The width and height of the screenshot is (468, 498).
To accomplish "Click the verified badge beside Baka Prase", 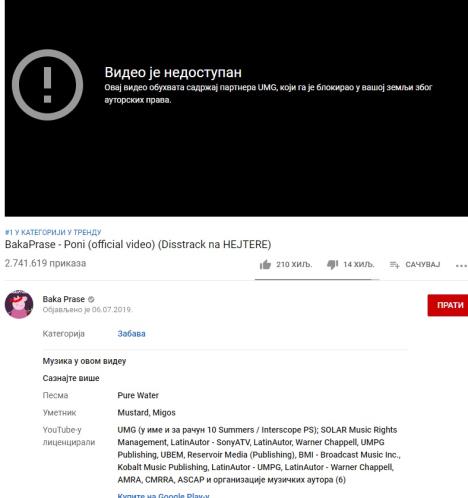I will (x=91, y=299).
